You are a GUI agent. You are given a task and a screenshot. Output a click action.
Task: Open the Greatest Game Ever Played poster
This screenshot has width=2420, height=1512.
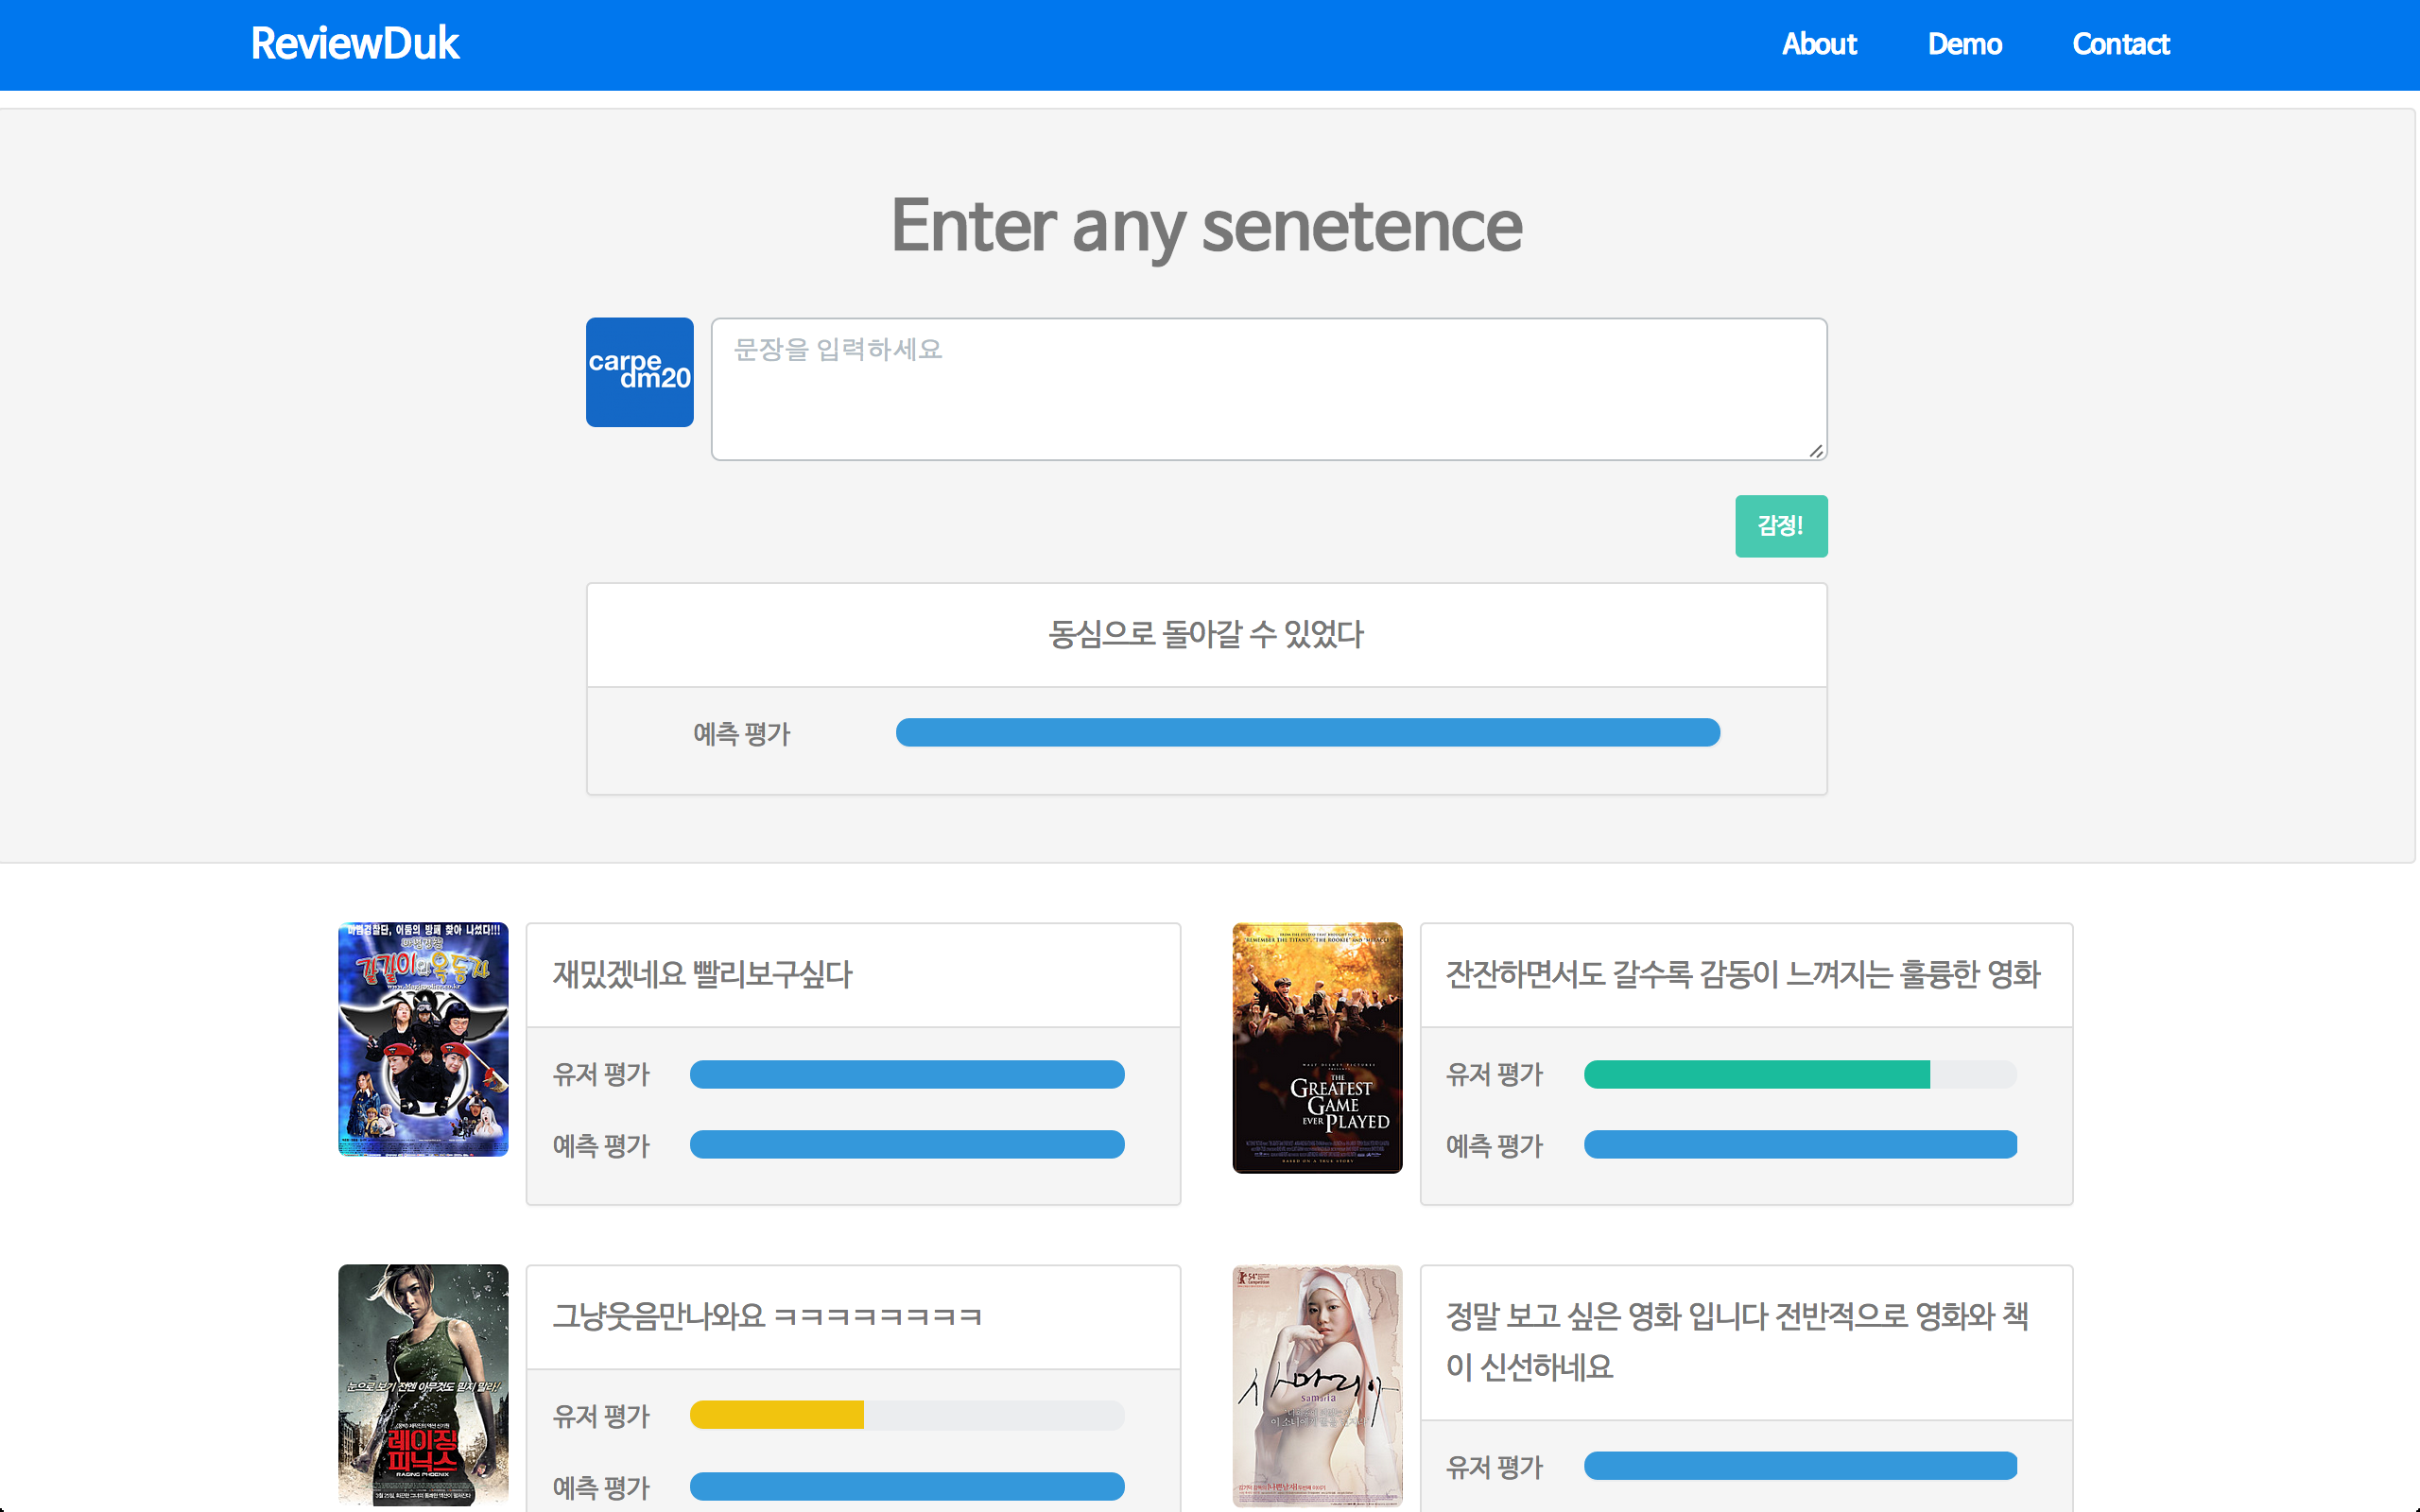[x=1317, y=1047]
